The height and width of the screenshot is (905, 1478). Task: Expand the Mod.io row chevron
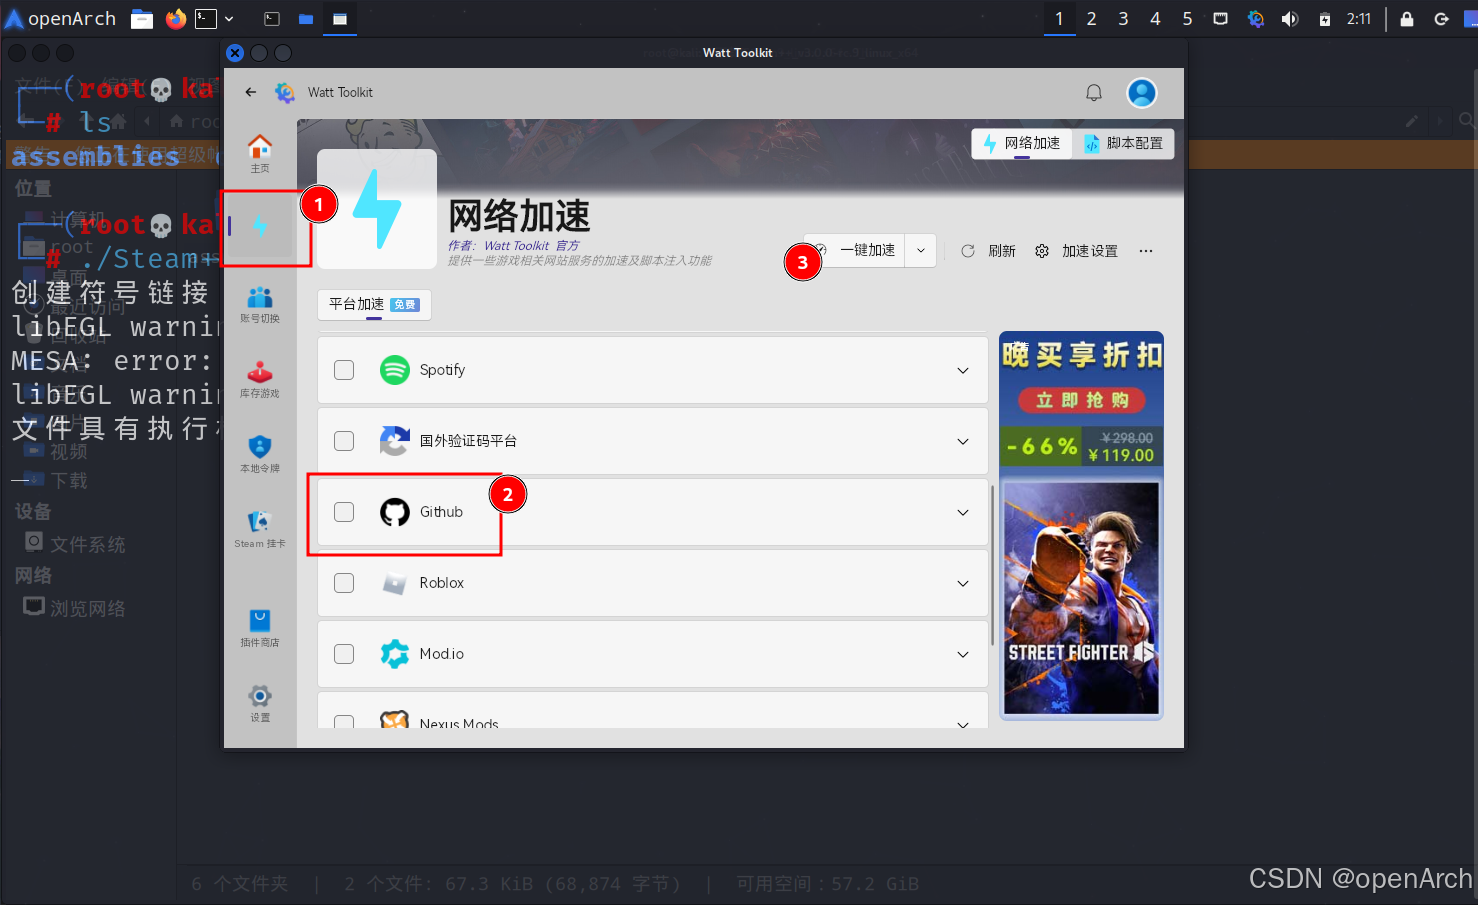tap(963, 655)
